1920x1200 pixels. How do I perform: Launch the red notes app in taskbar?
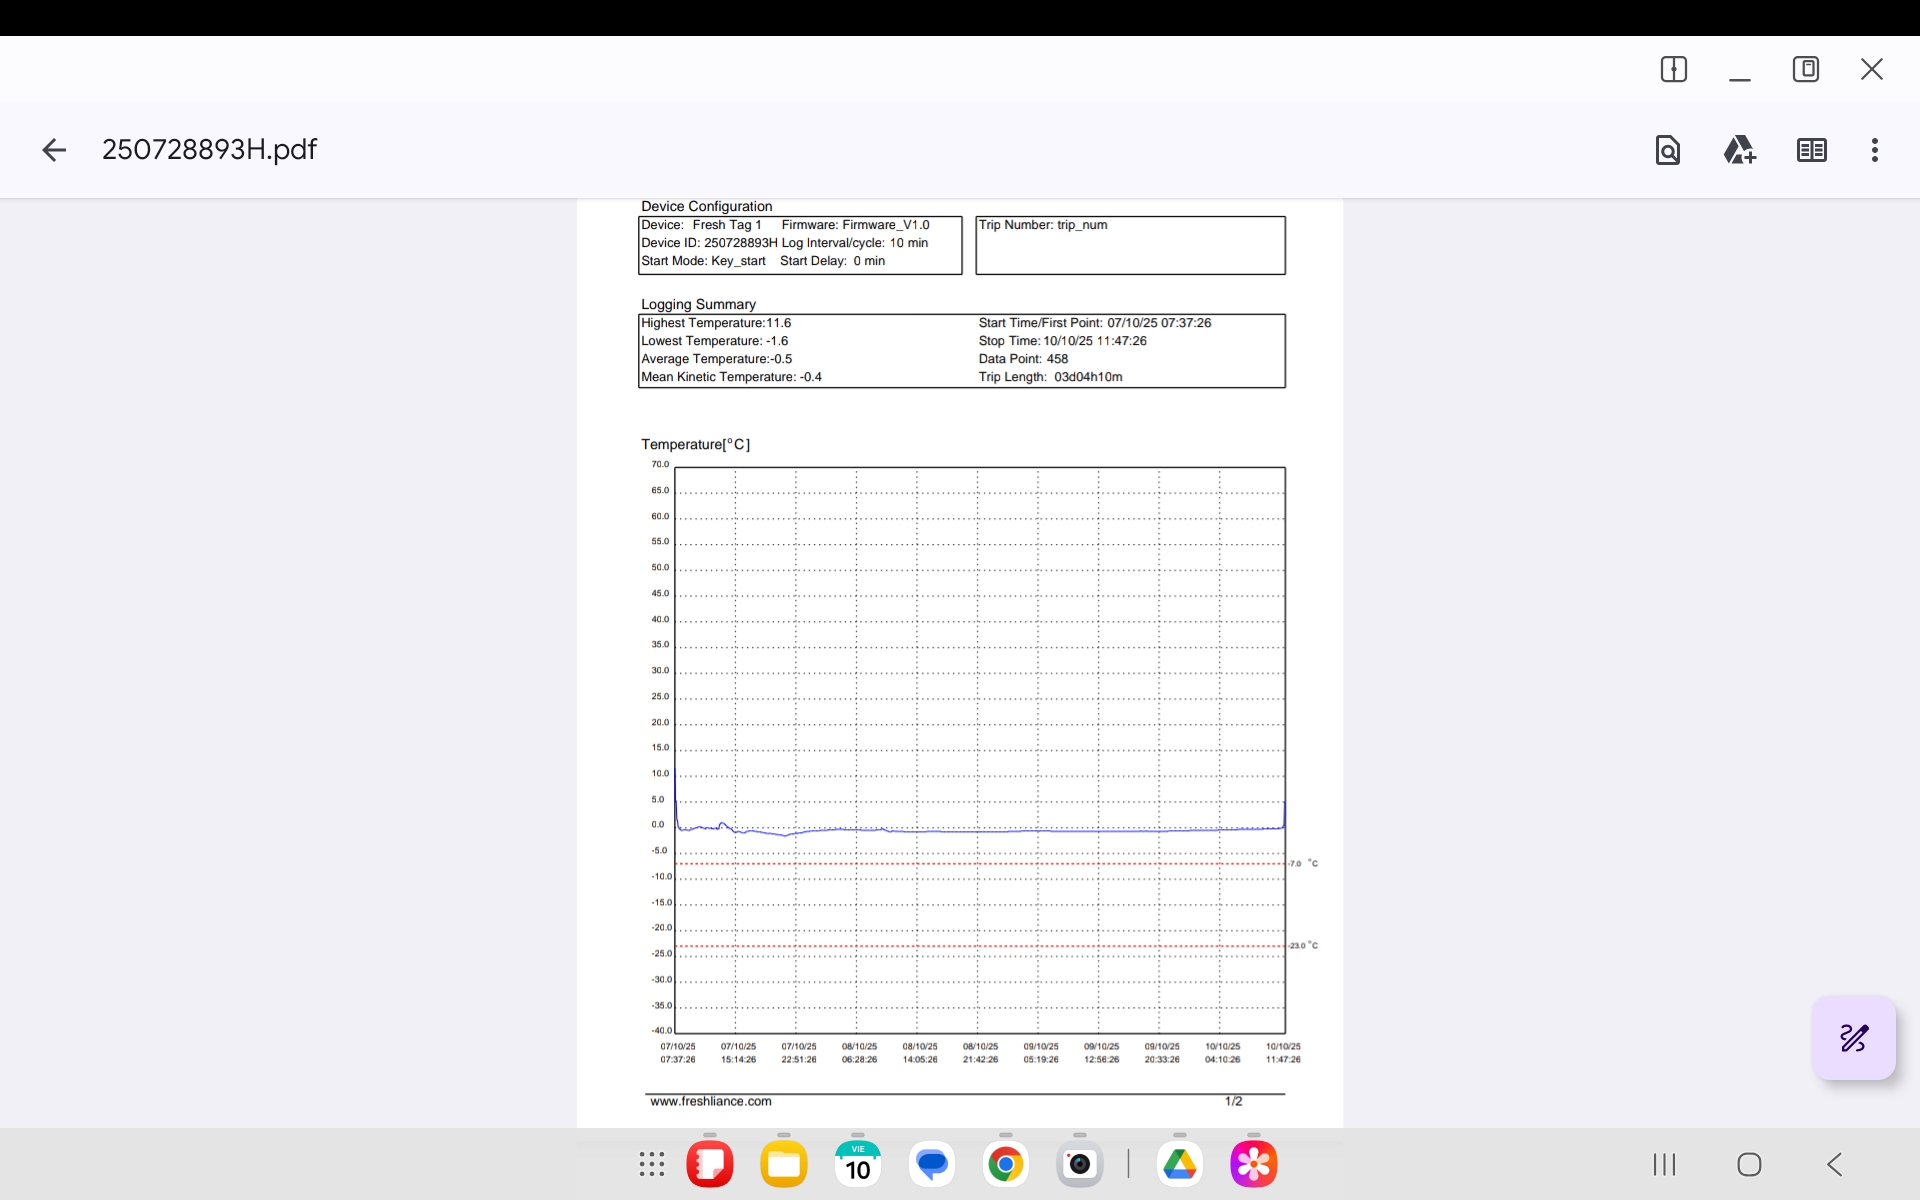(x=710, y=1164)
